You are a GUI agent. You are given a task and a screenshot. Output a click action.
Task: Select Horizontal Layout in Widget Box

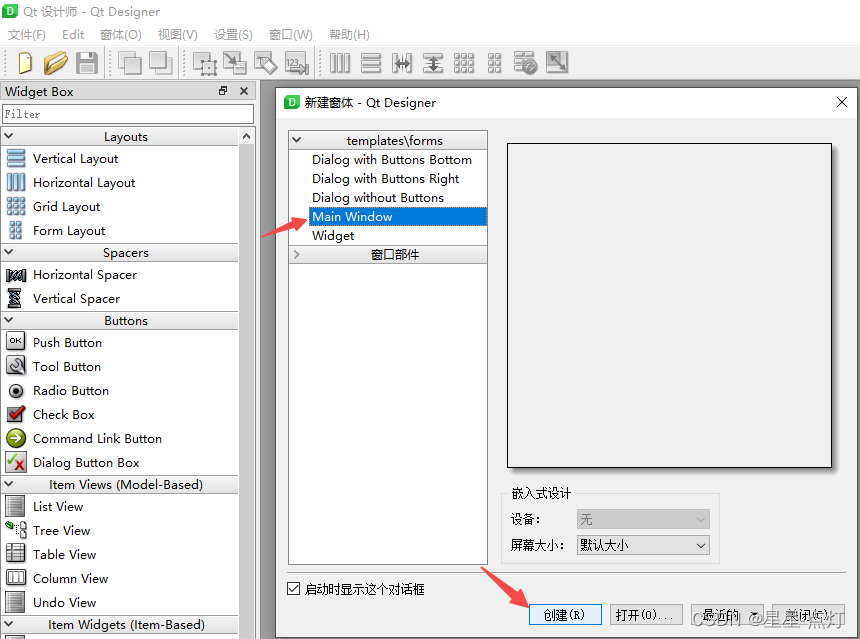click(84, 183)
